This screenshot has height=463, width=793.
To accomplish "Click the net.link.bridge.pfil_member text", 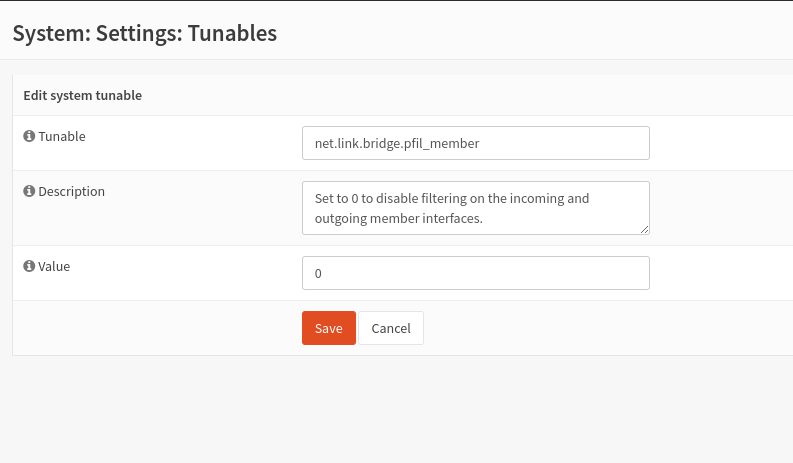I will (x=397, y=143).
